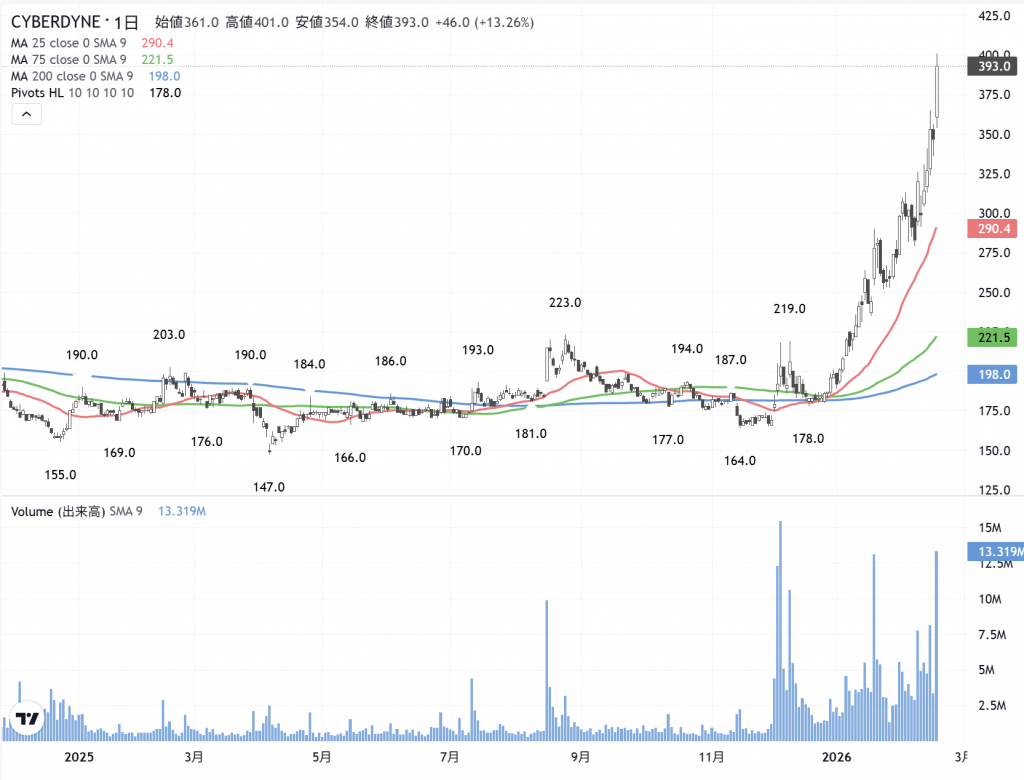Click the Volume SMA 9 legend label

pos(76,511)
